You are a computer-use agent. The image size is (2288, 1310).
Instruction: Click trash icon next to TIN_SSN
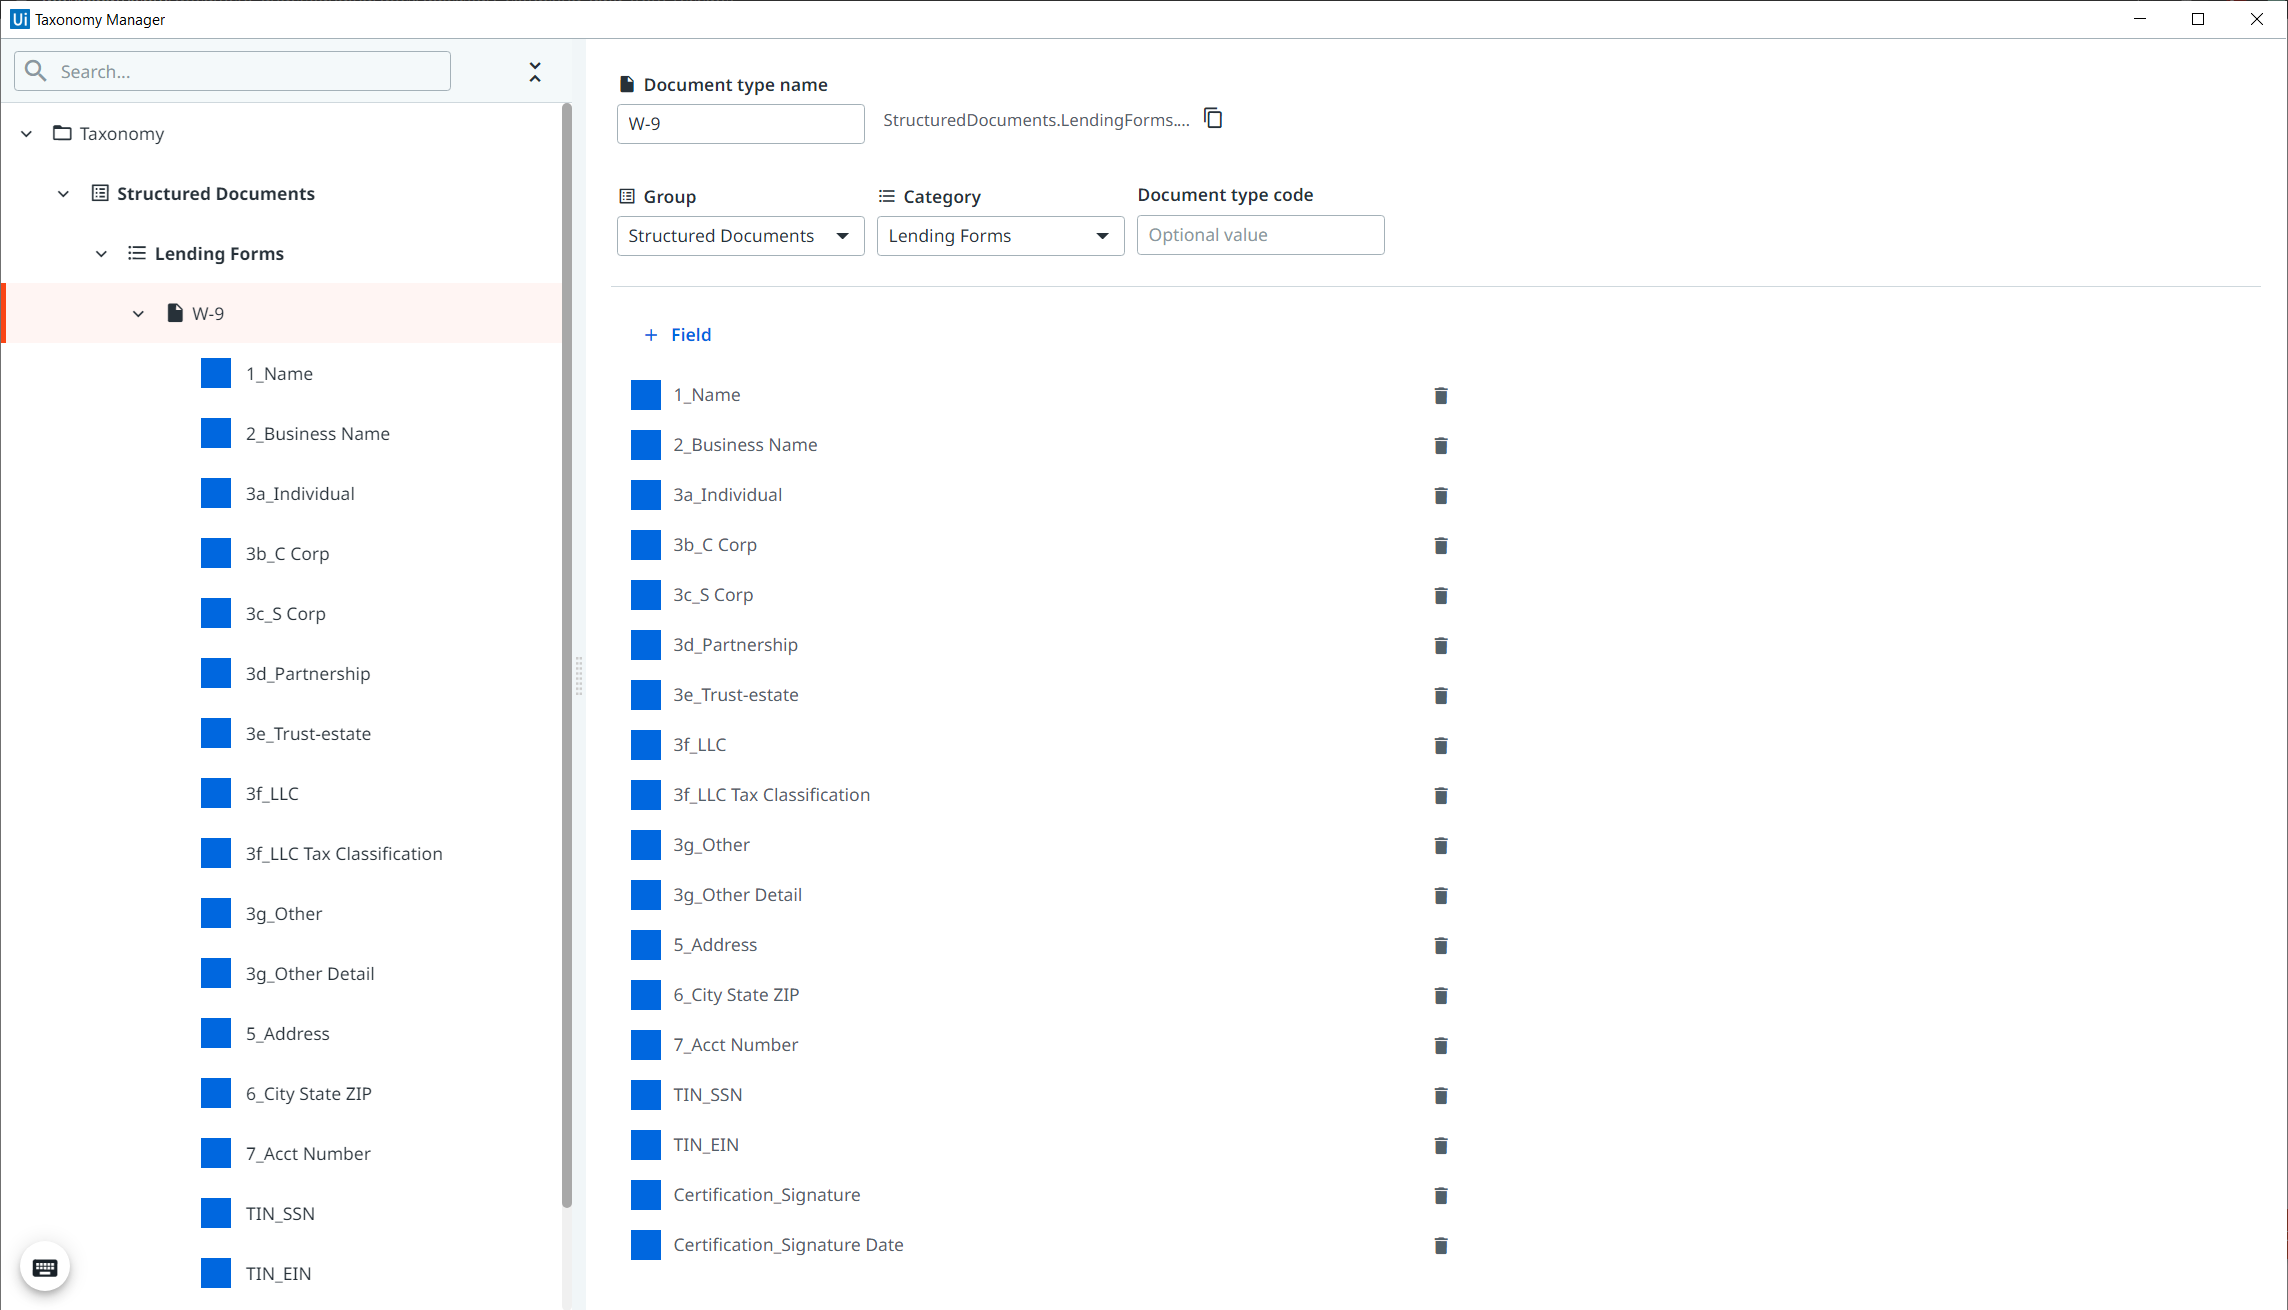pyautogui.click(x=1441, y=1096)
